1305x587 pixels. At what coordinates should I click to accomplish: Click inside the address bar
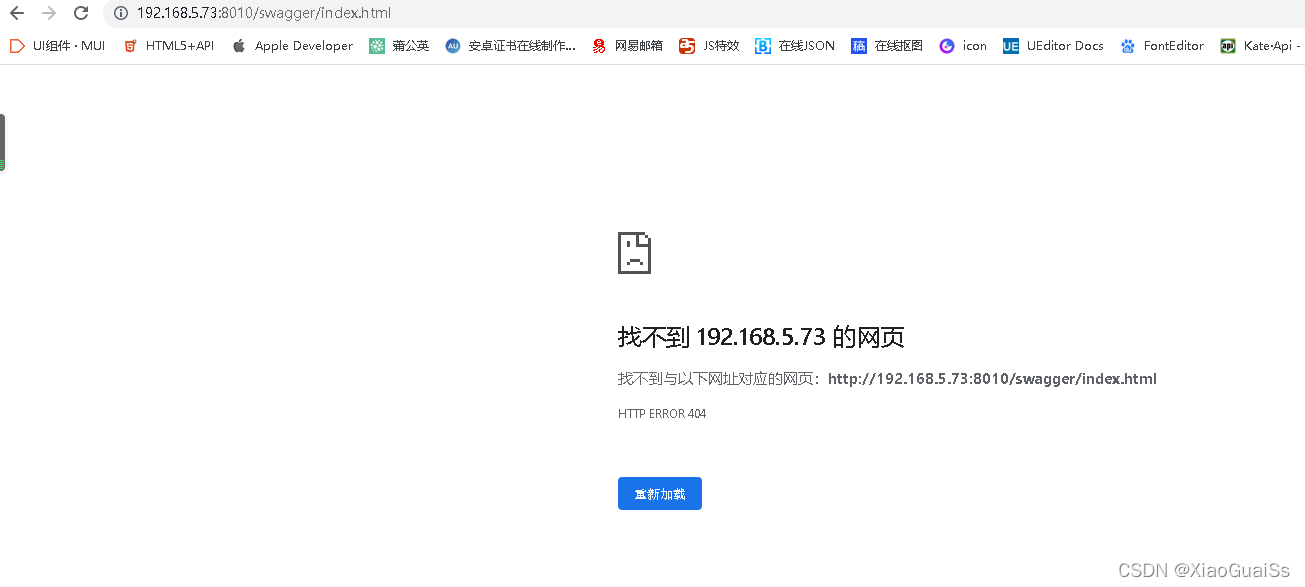click(x=300, y=14)
